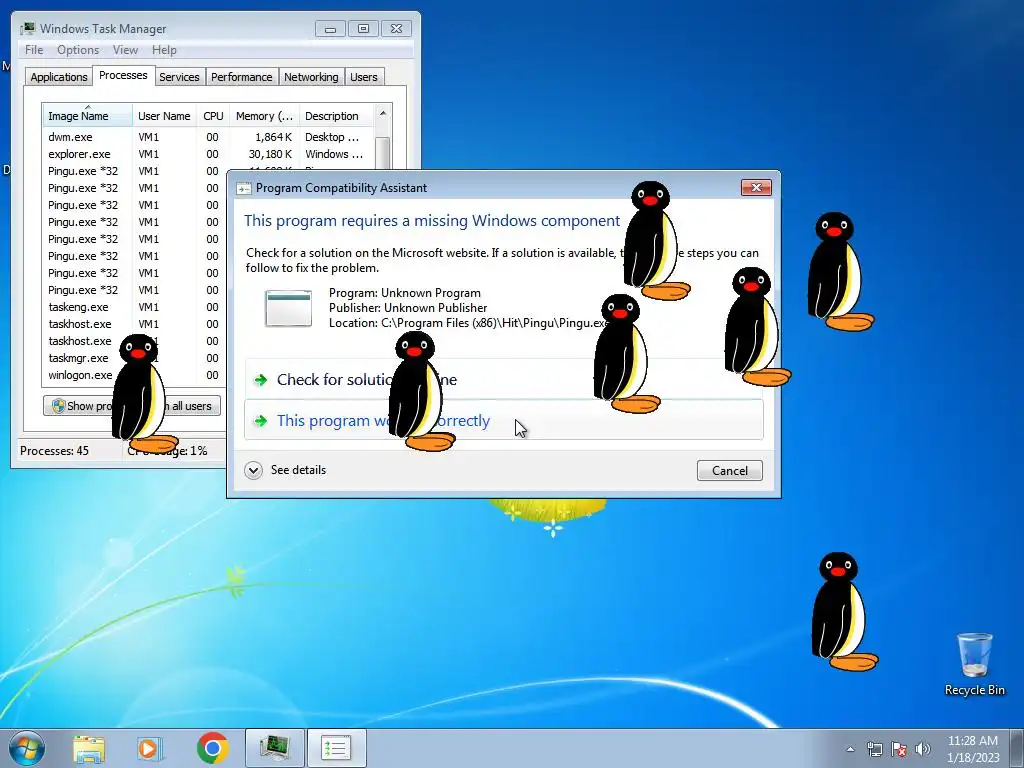Select winlogon.exe process row
Image resolution: width=1024 pixels, height=768 pixels.
pyautogui.click(x=134, y=375)
